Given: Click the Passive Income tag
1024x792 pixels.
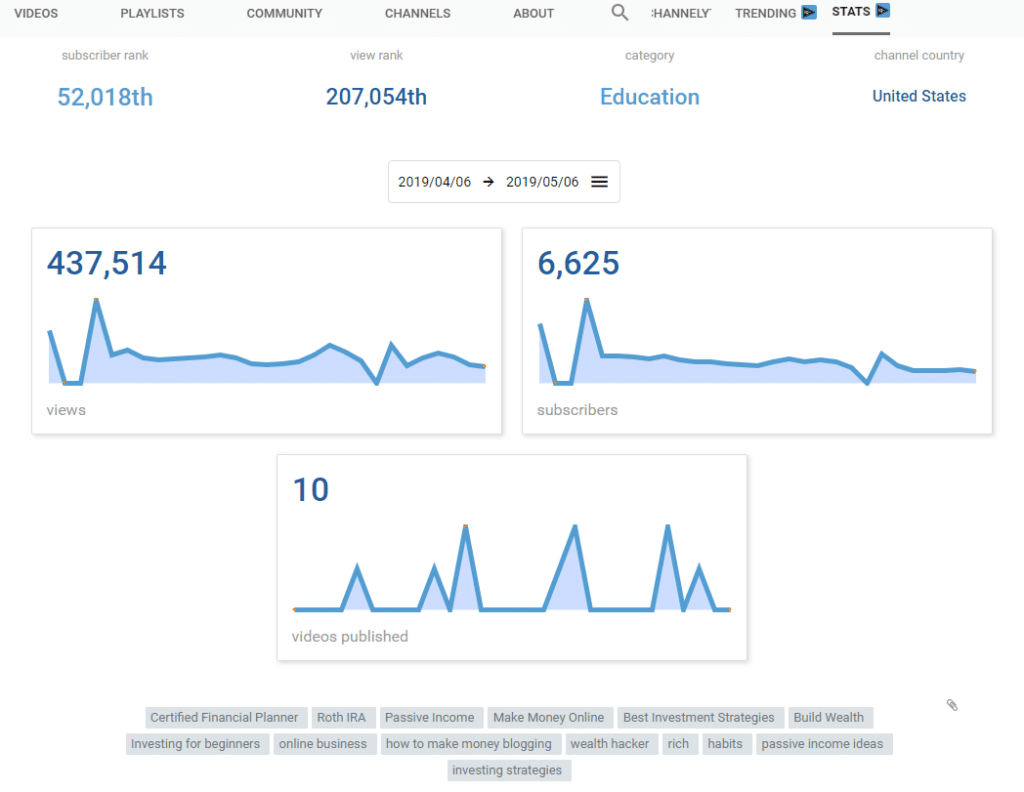Looking at the screenshot, I should 430,718.
